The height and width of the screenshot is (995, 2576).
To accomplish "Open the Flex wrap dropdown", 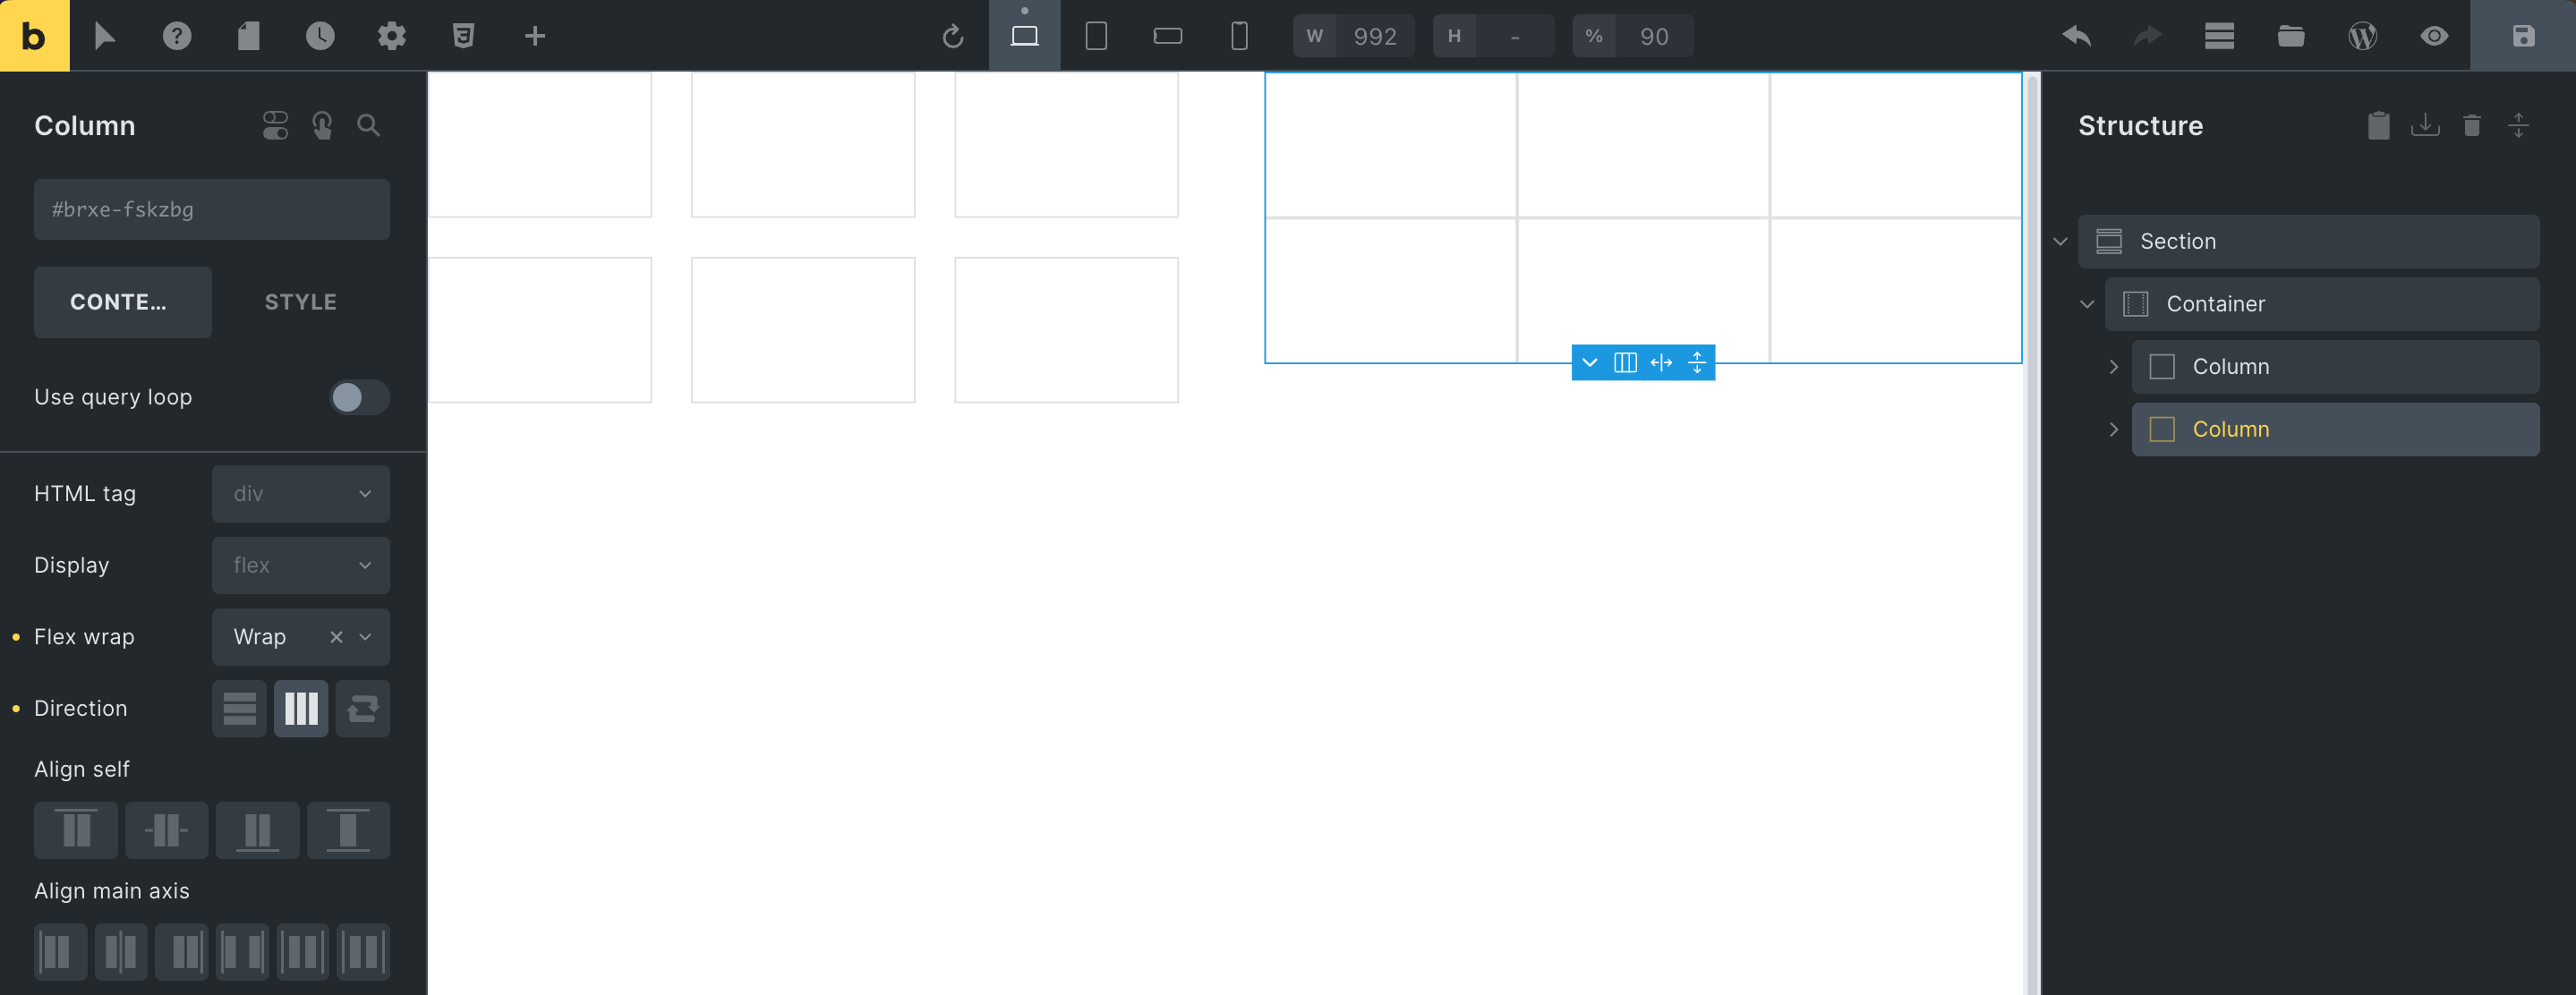I will pyautogui.click(x=301, y=637).
